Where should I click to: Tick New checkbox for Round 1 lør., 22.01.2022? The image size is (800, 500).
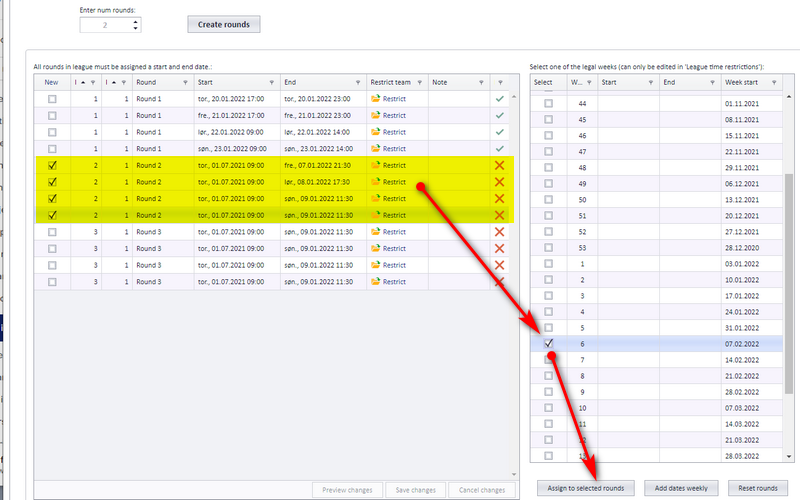click(x=52, y=132)
